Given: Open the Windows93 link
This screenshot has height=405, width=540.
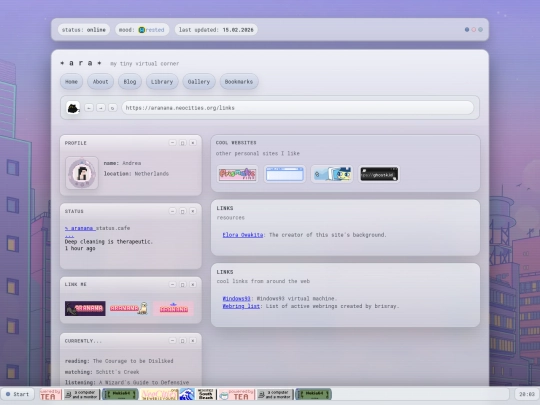Looking at the screenshot, I should [236, 299].
